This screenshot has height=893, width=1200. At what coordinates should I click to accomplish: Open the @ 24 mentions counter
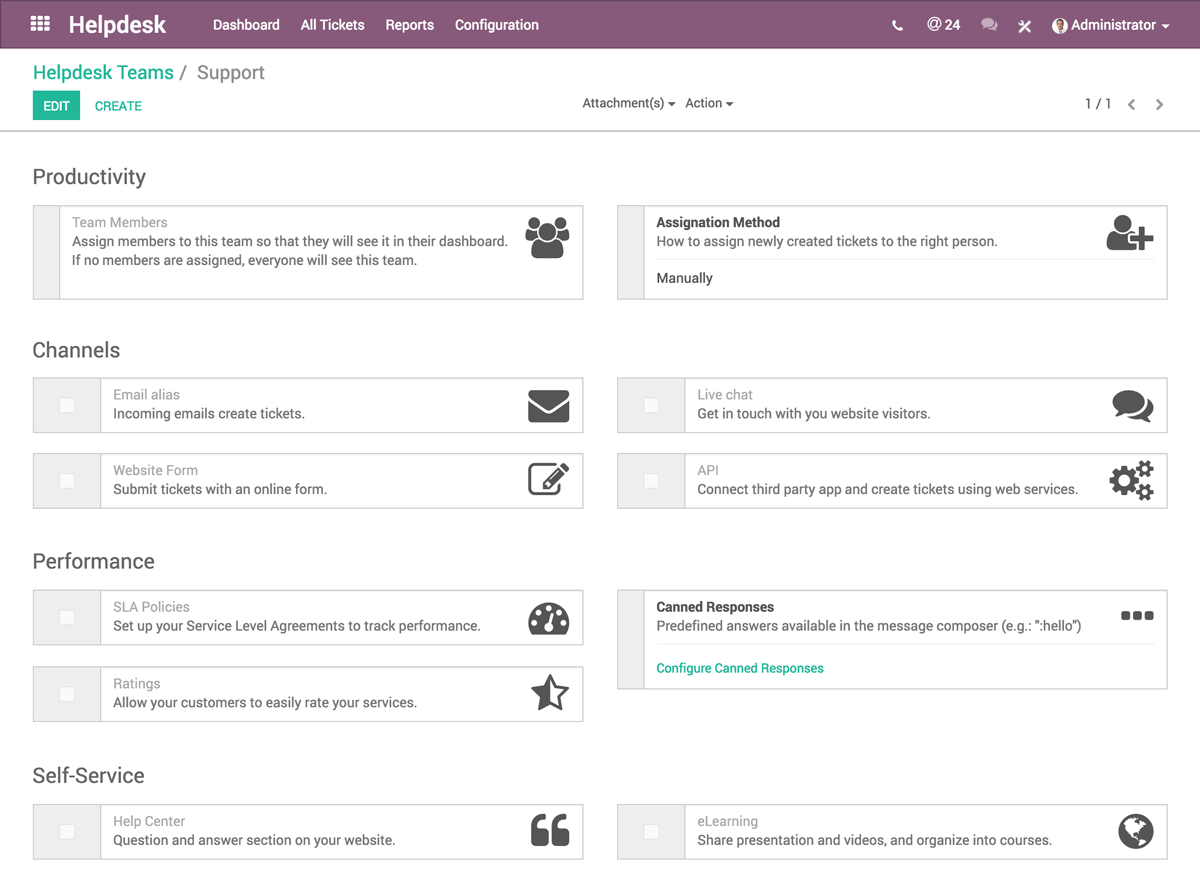(943, 25)
